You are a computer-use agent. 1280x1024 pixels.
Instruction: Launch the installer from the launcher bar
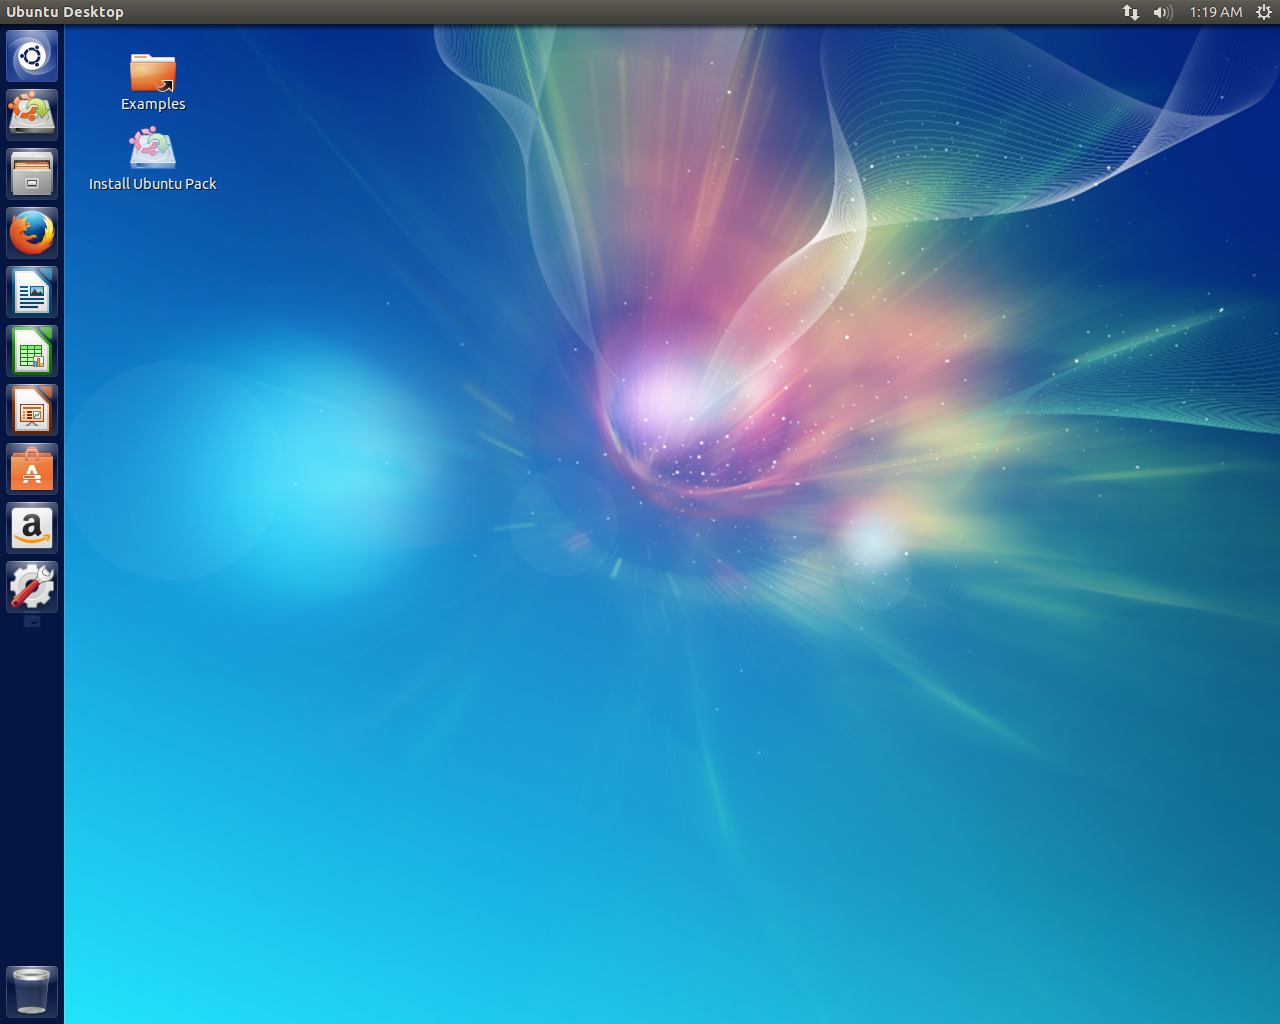pos(32,115)
